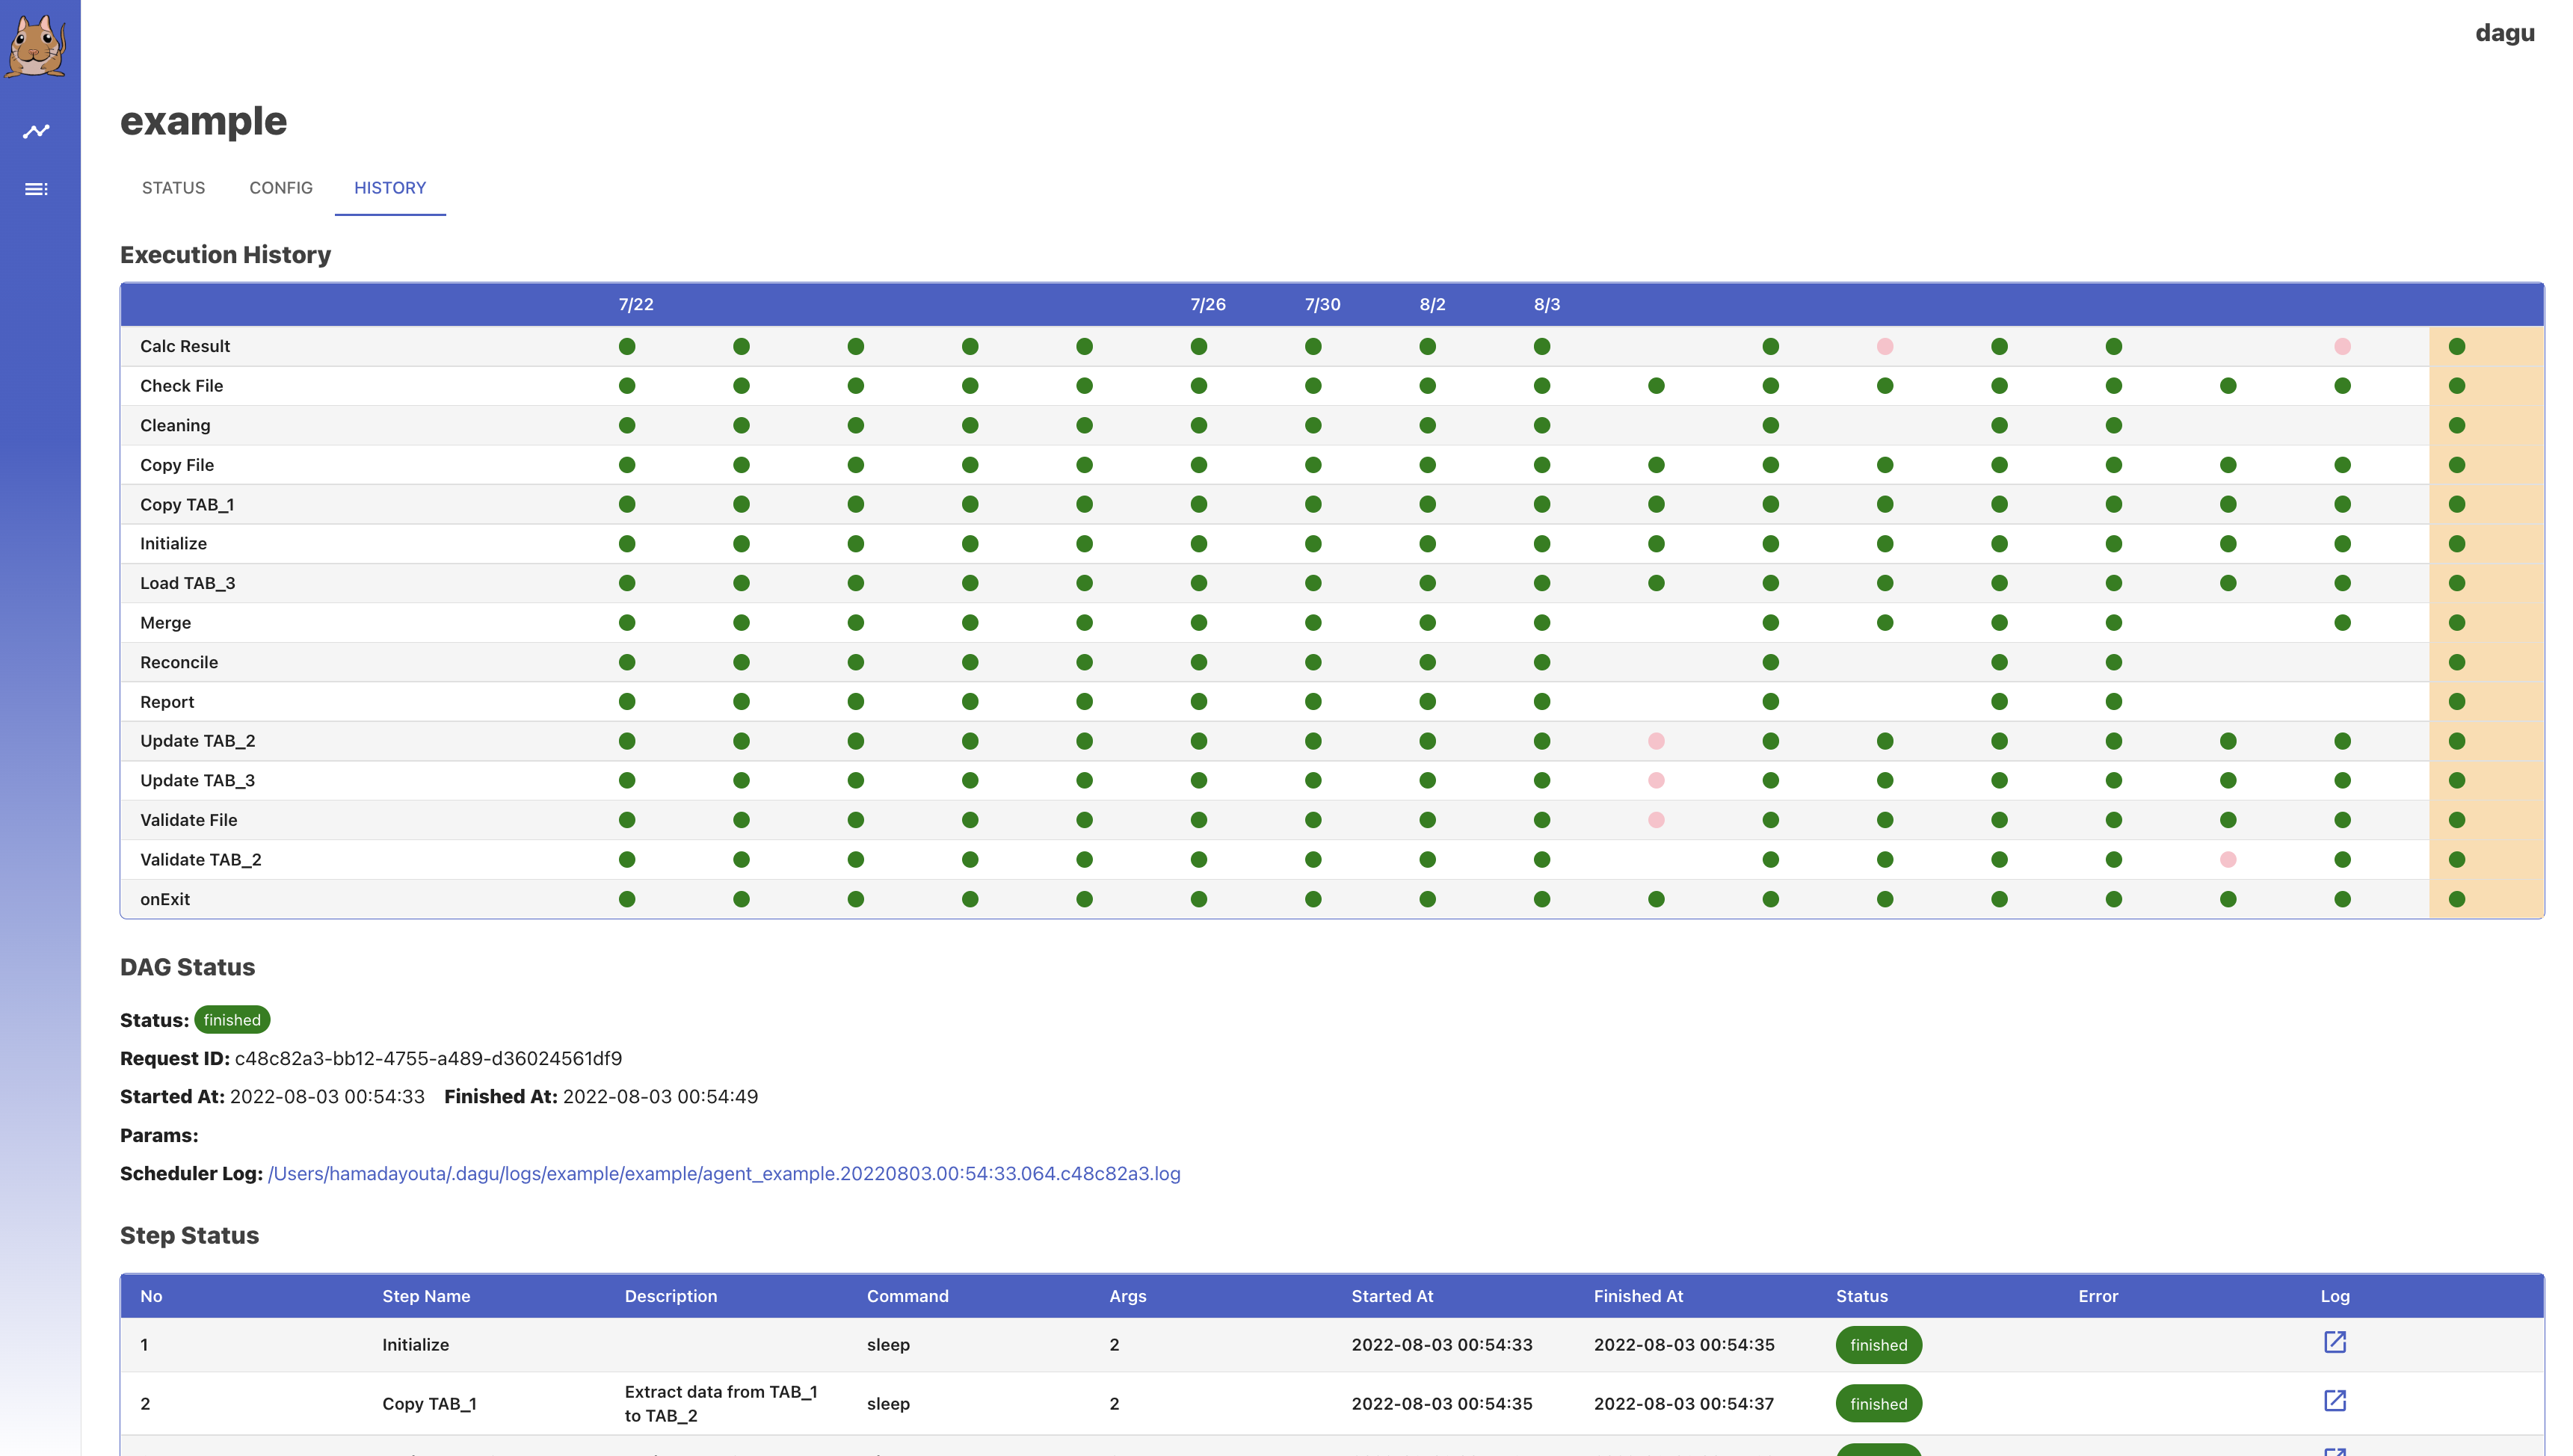Screen dimensions: 2573x1456
Task: Click the 8/2 column date header
Action: tap(1432, 304)
